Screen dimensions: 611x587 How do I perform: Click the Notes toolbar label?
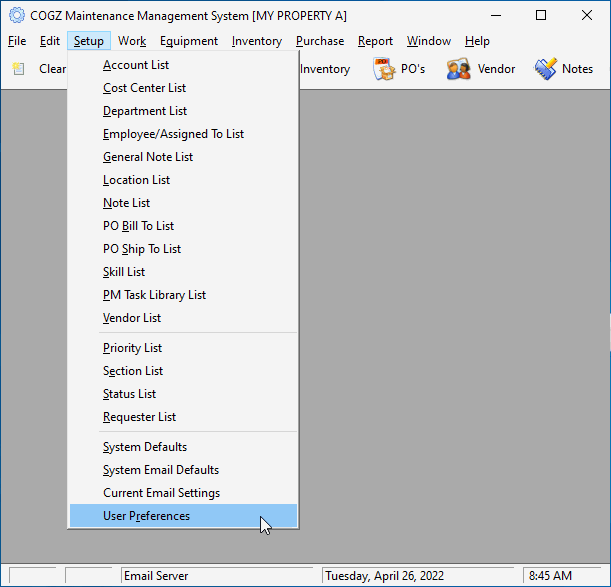click(577, 69)
